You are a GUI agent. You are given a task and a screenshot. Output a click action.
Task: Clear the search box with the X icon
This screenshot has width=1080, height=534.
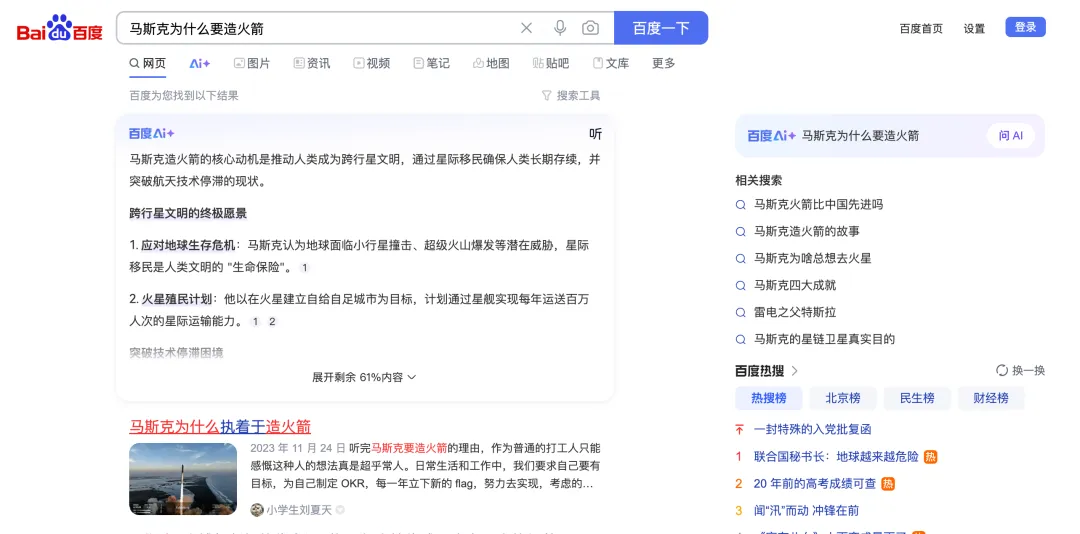[x=526, y=28]
